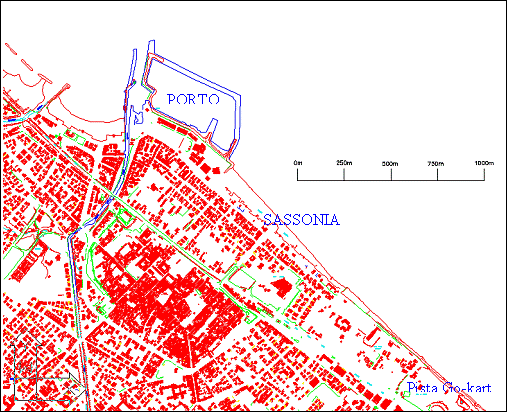The width and height of the screenshot is (507, 412).
Task: Select the SASSONIA district label
Action: click(x=302, y=220)
